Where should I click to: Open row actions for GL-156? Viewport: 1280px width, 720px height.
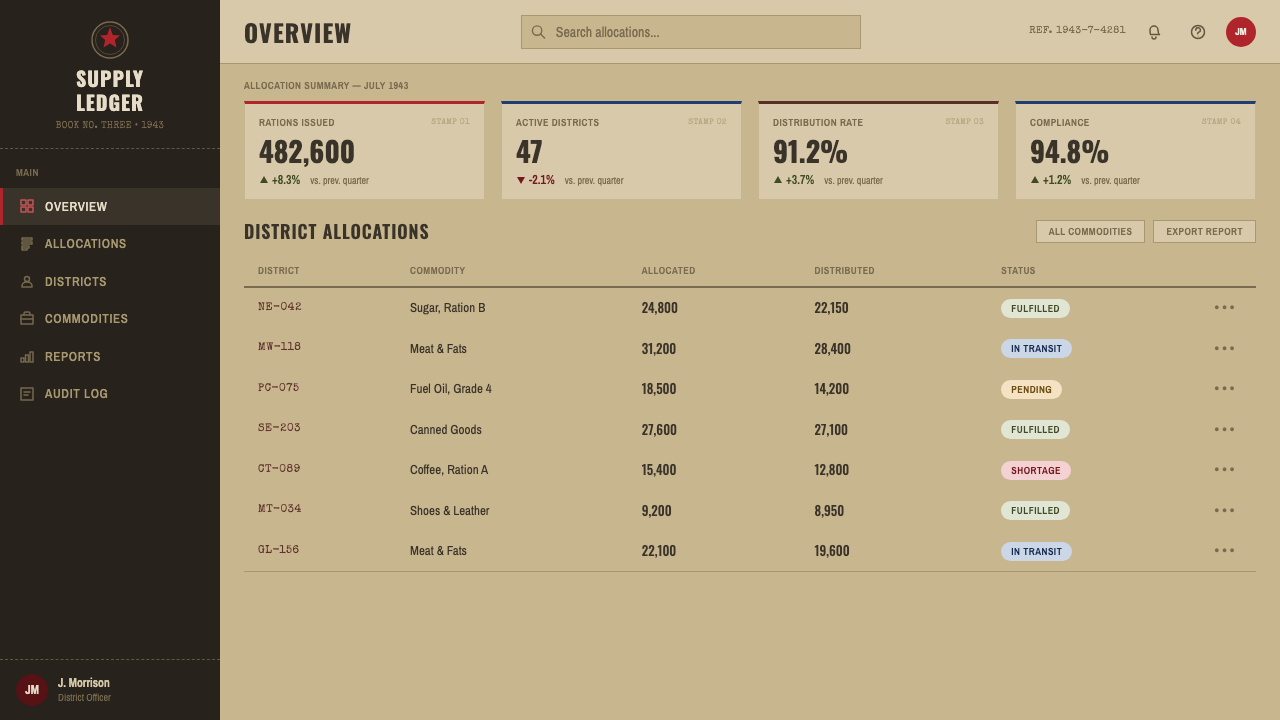(x=1225, y=551)
